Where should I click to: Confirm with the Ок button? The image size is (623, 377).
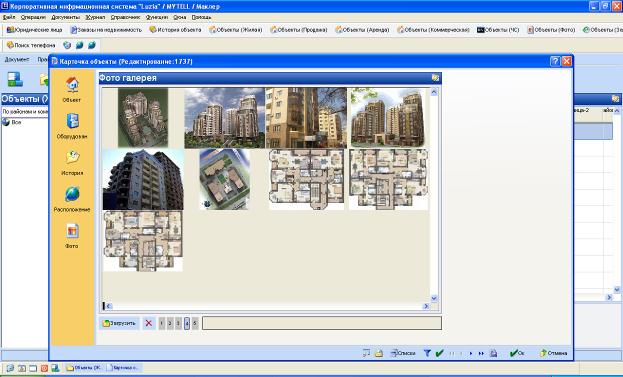(517, 353)
